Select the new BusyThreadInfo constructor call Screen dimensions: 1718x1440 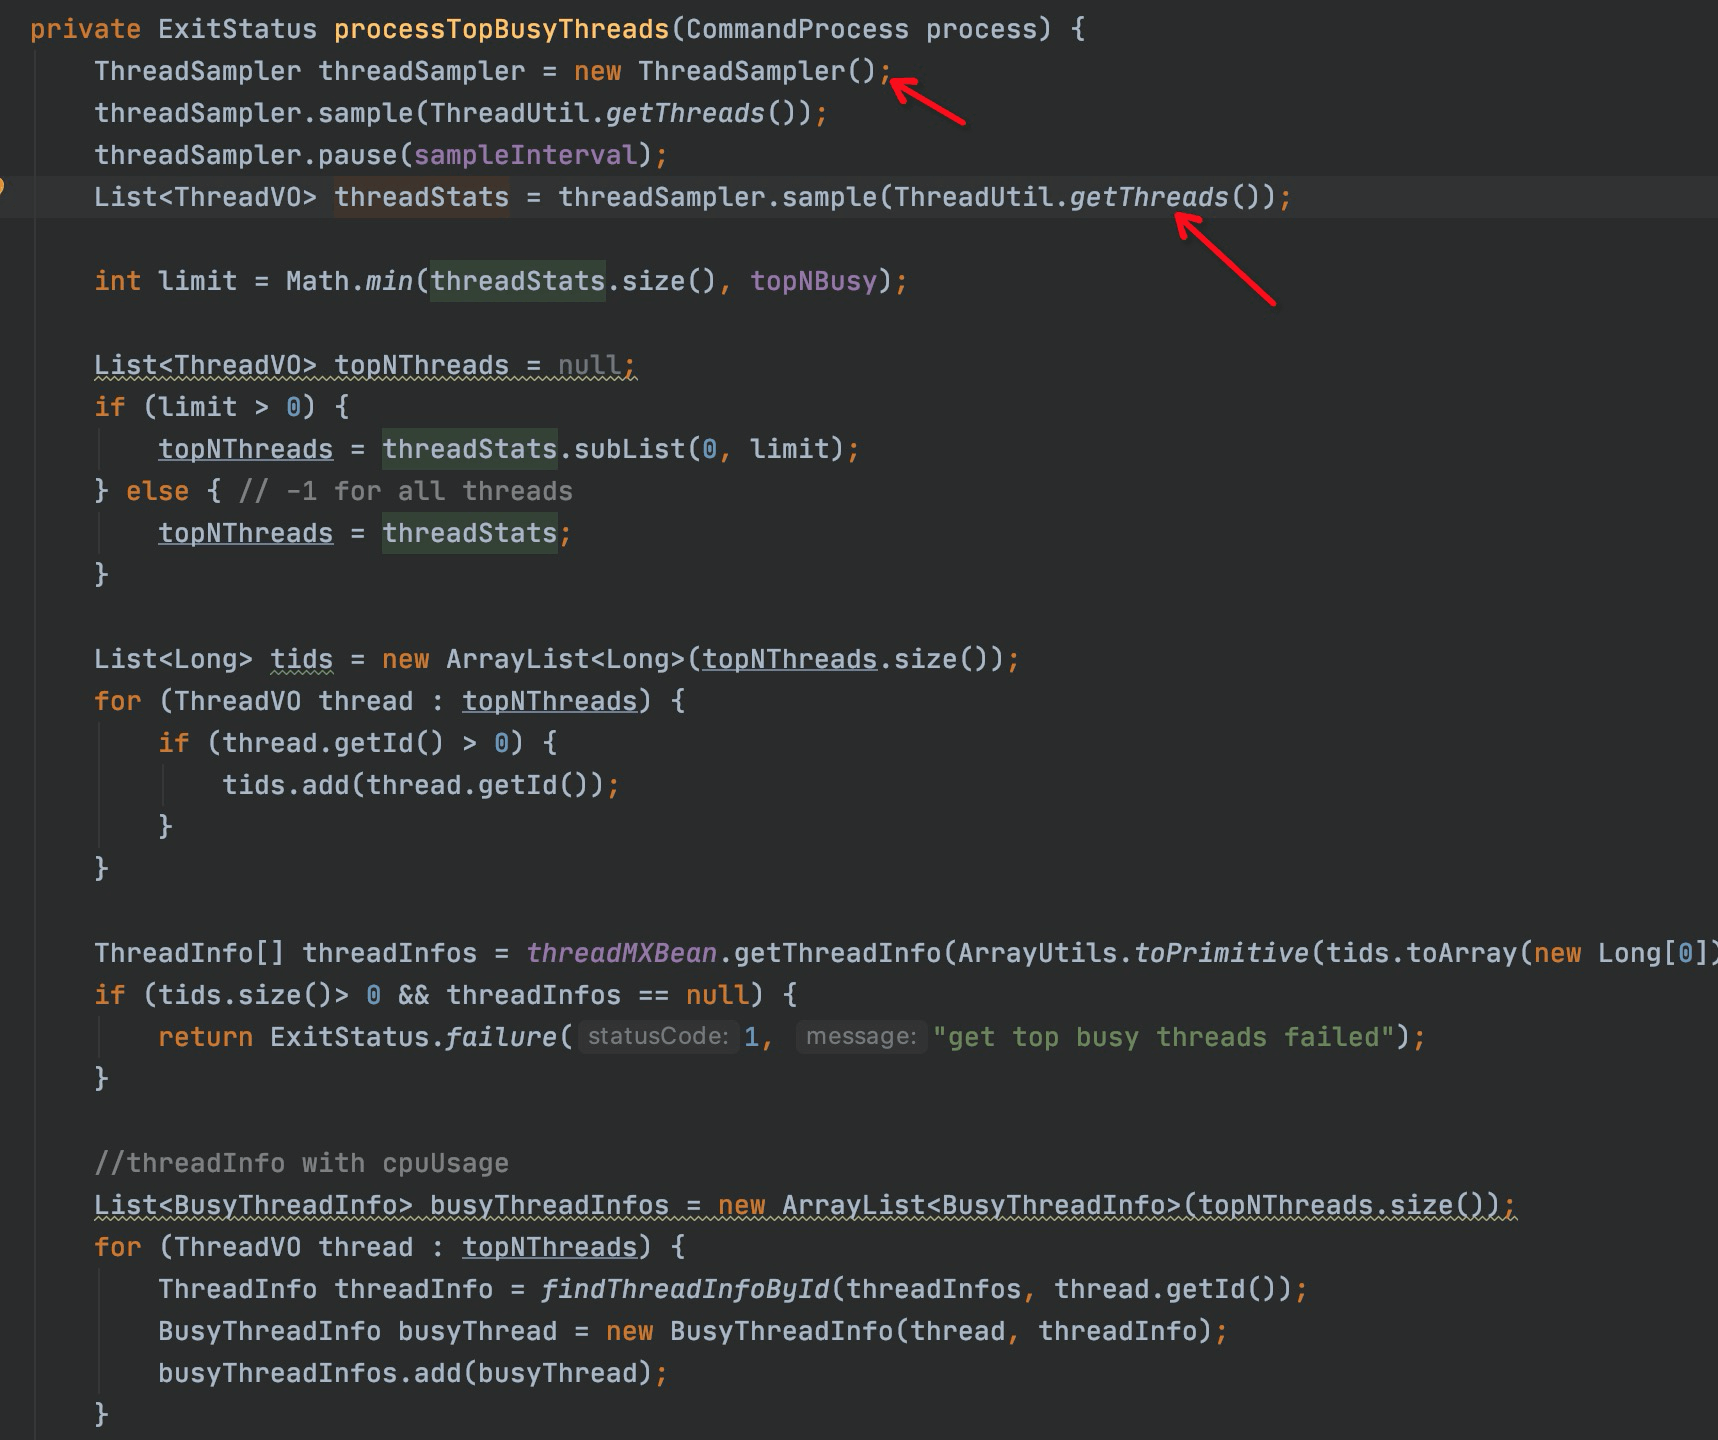coord(909,1331)
